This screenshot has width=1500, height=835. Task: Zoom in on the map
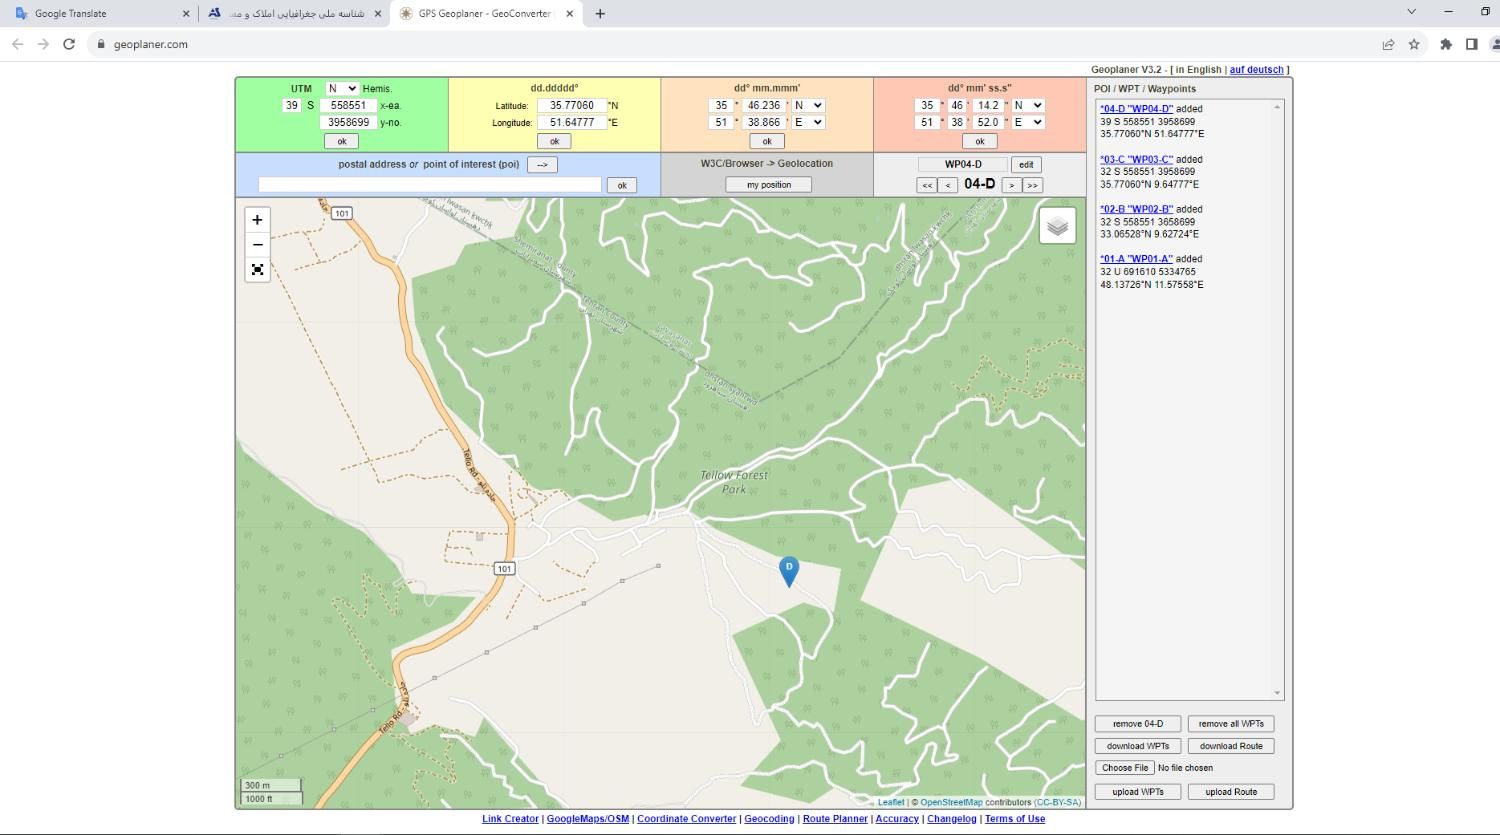257,220
